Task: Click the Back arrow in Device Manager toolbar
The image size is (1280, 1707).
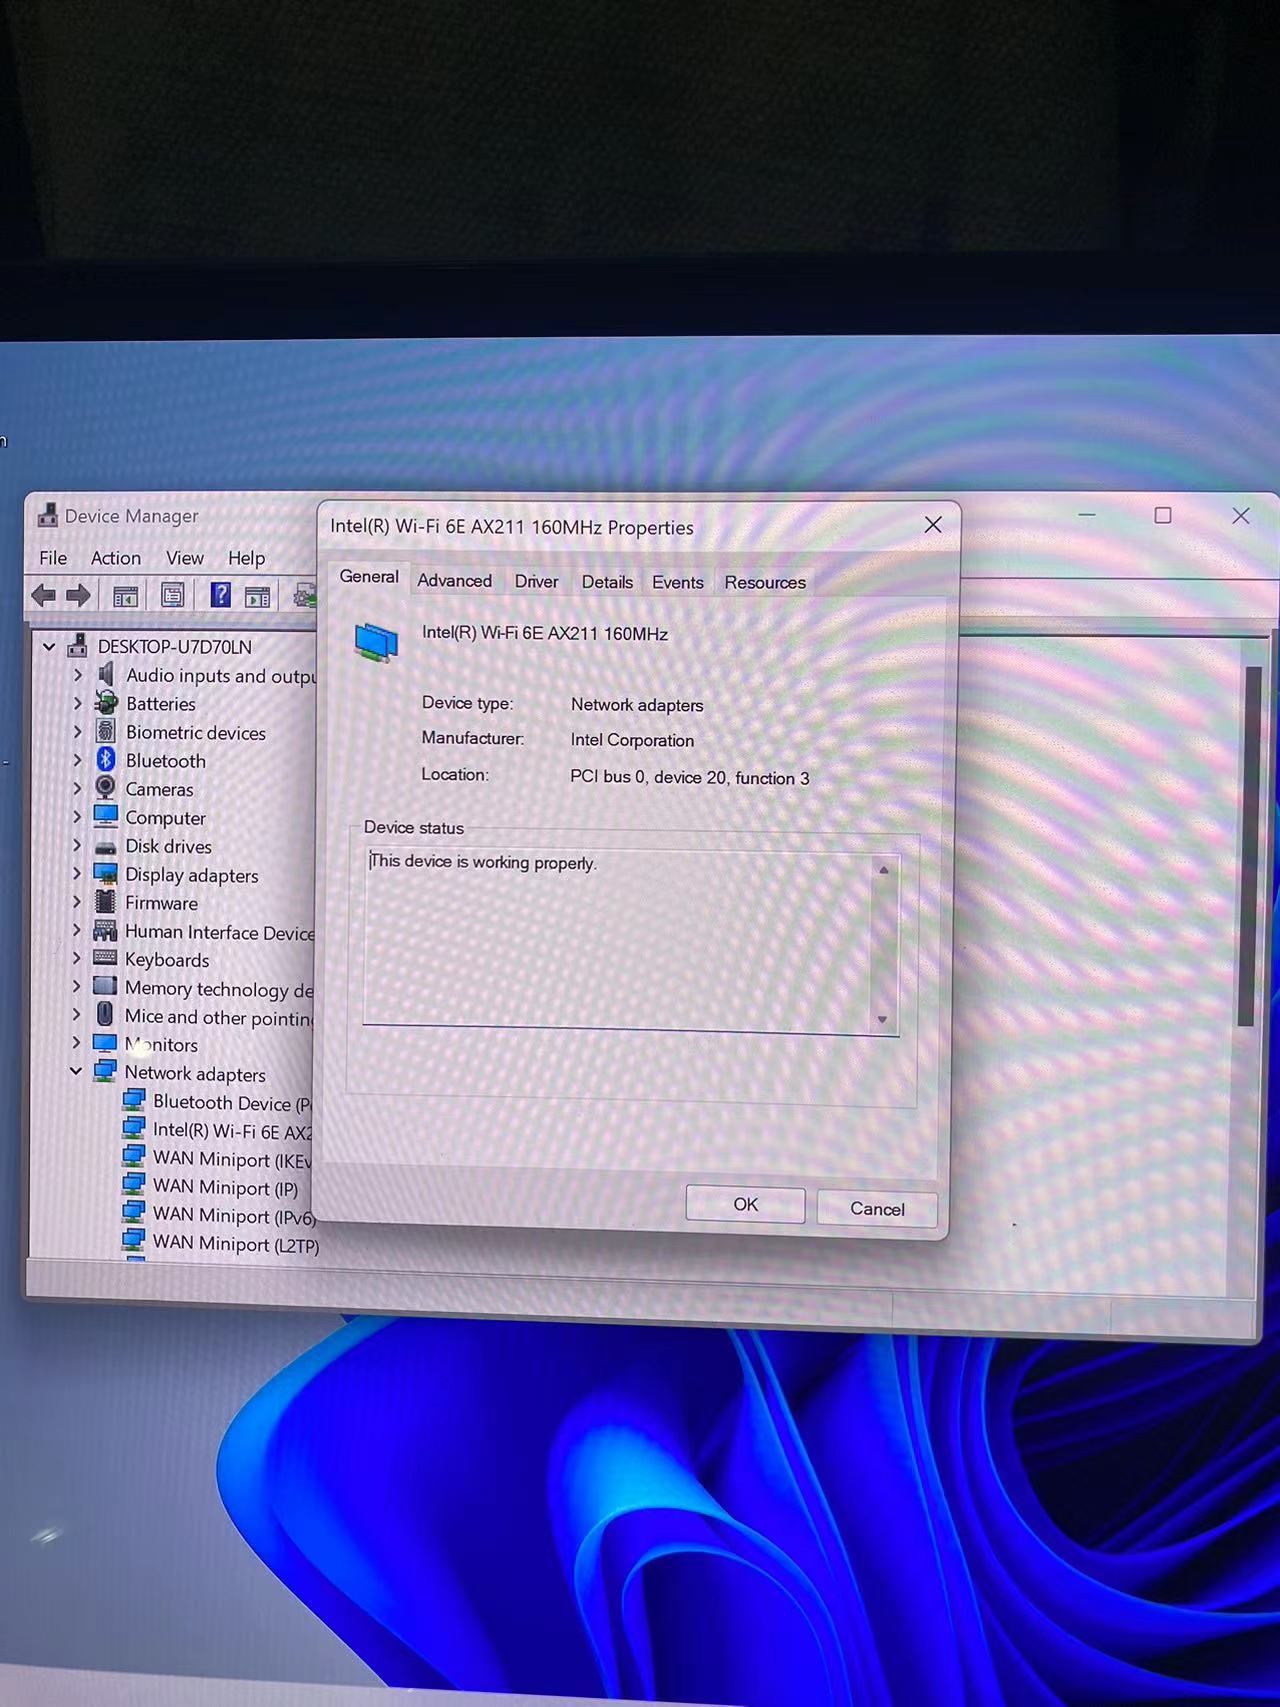Action: 43,597
